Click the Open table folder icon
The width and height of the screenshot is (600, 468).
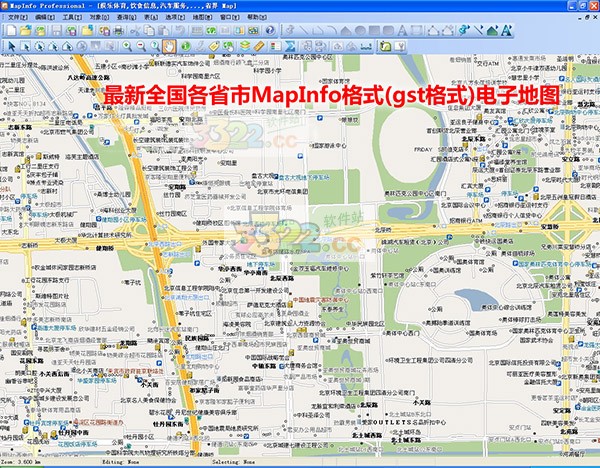[x=26, y=30]
